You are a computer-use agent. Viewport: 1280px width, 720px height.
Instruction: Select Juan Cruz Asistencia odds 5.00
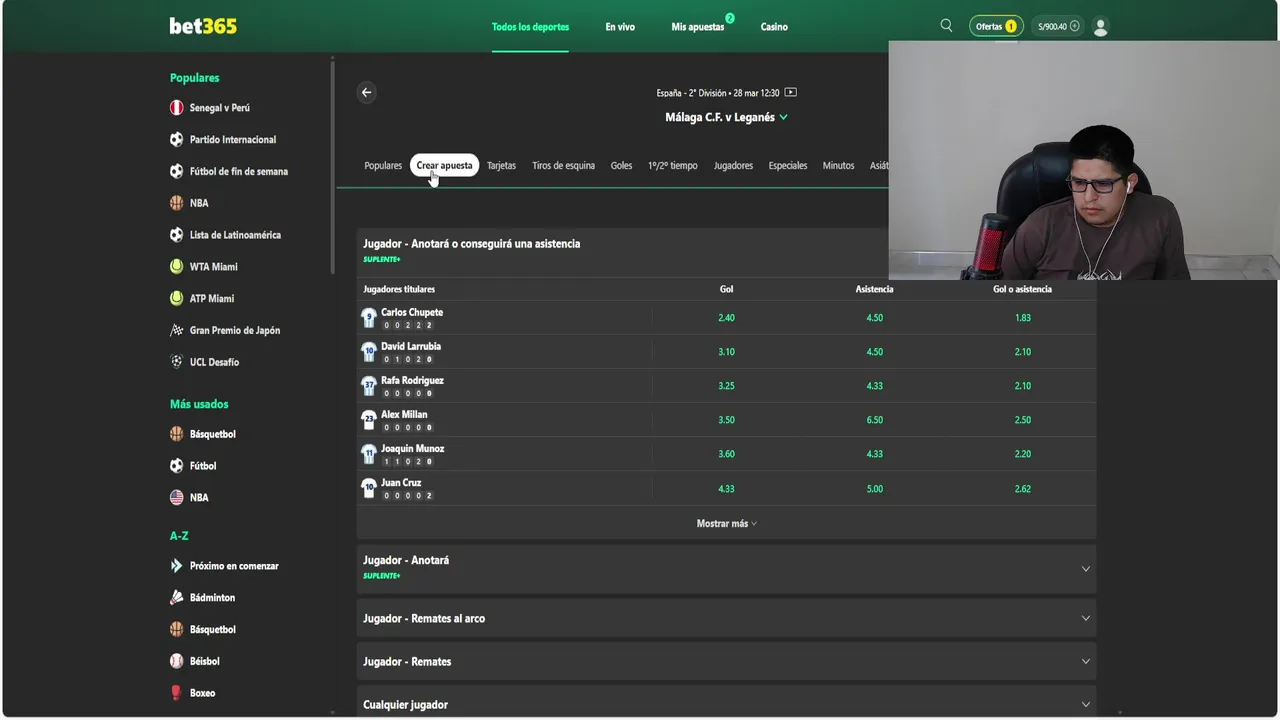(875, 489)
